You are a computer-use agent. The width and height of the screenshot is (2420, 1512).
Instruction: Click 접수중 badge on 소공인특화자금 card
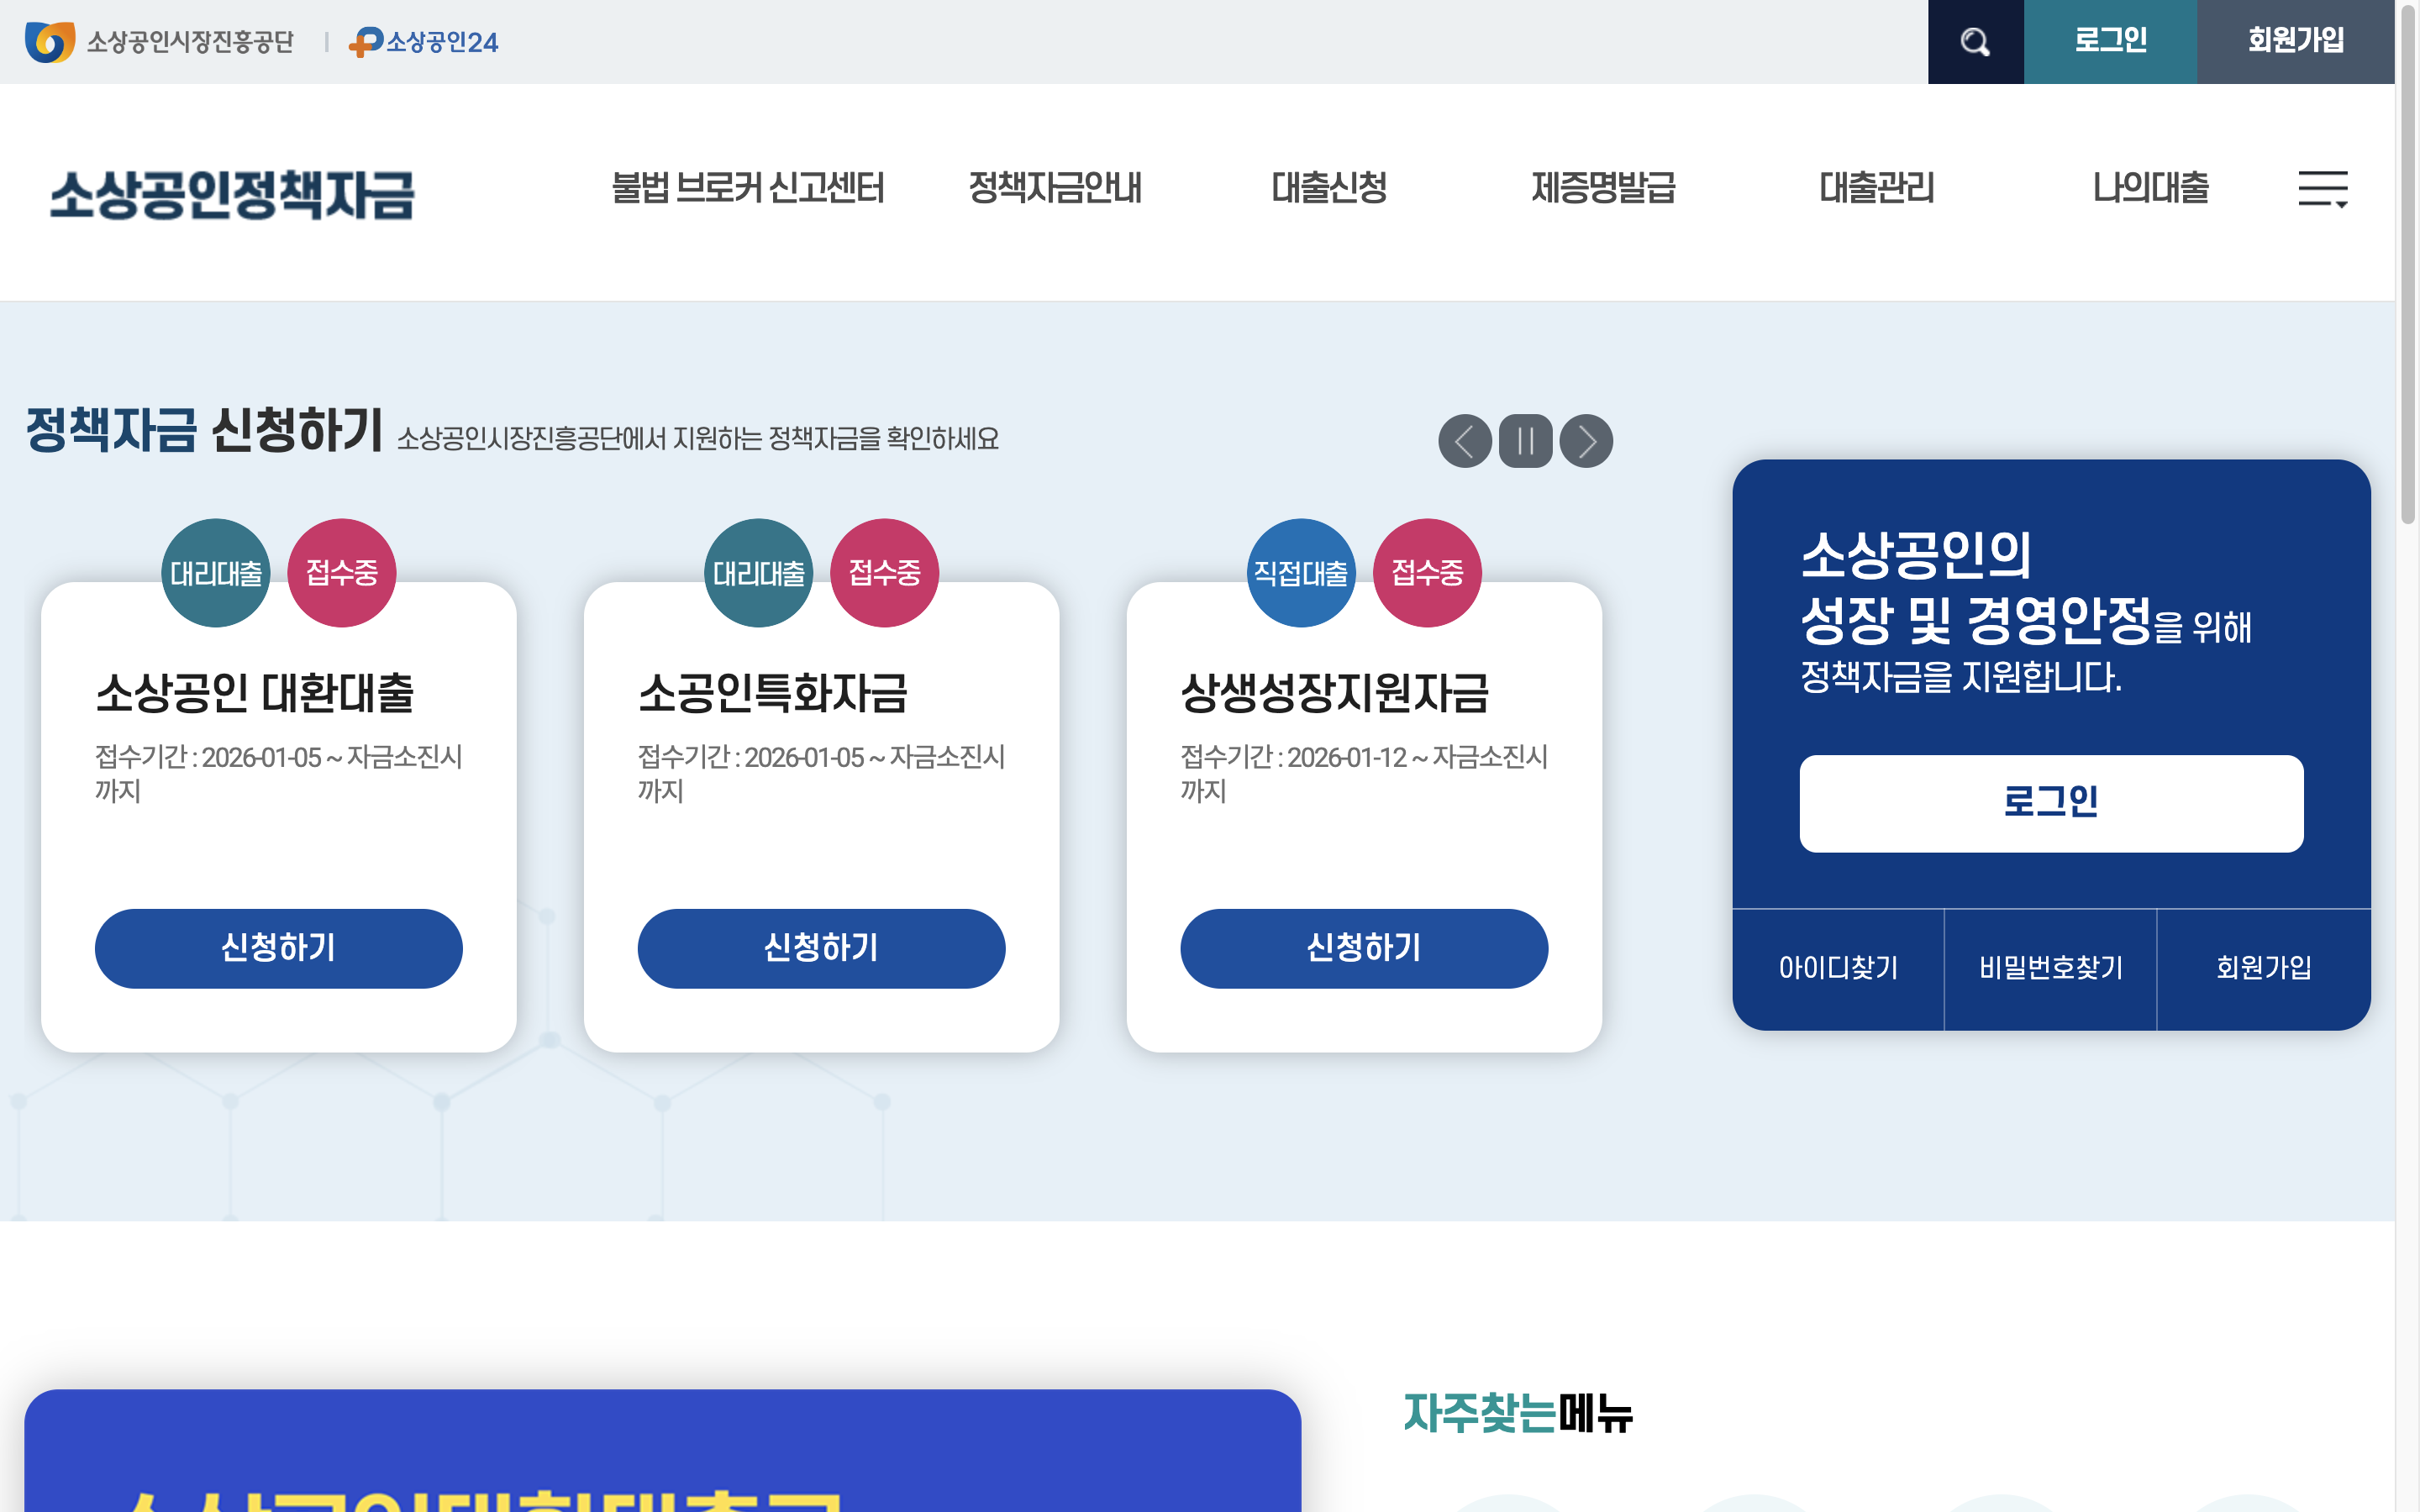click(885, 573)
